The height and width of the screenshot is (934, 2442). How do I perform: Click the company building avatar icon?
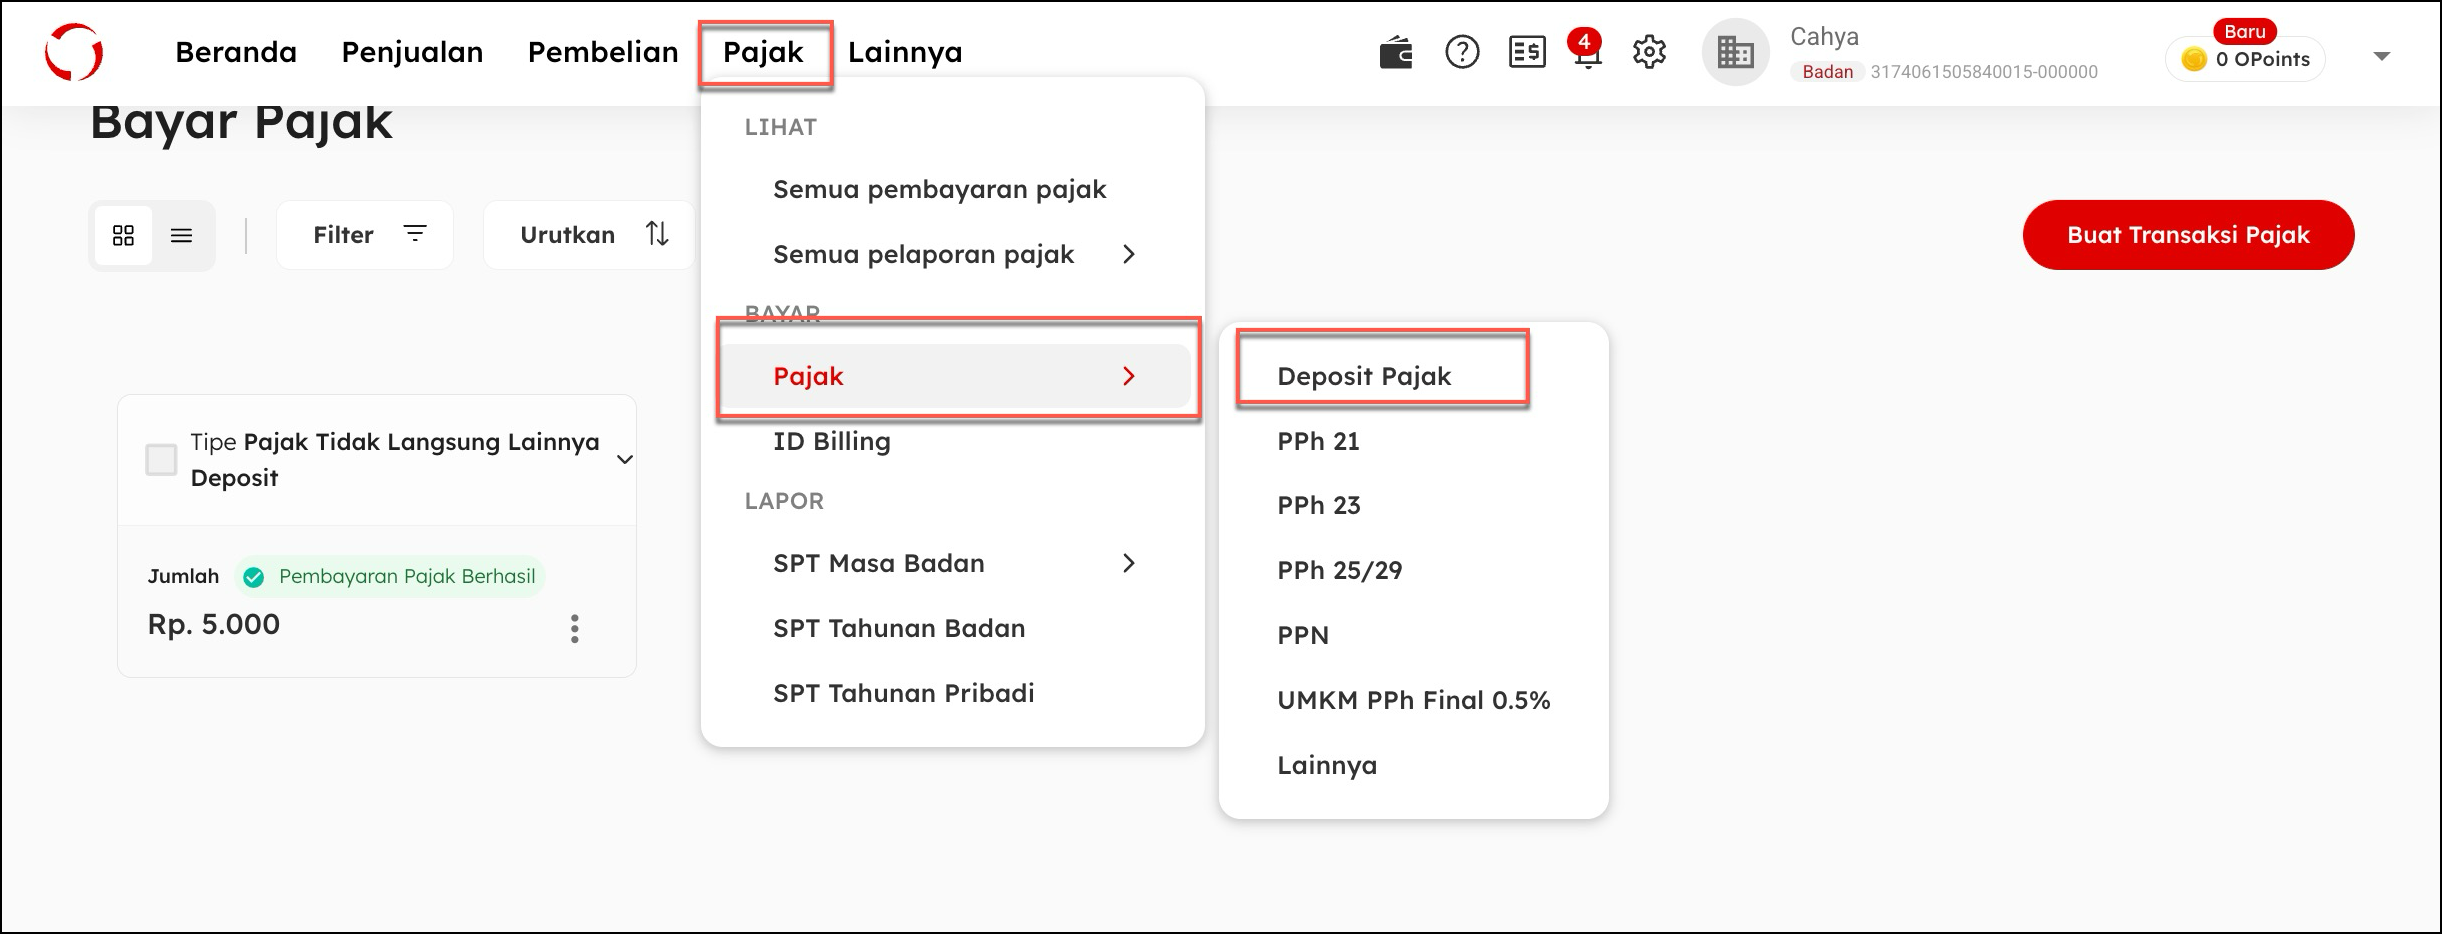click(x=1735, y=52)
